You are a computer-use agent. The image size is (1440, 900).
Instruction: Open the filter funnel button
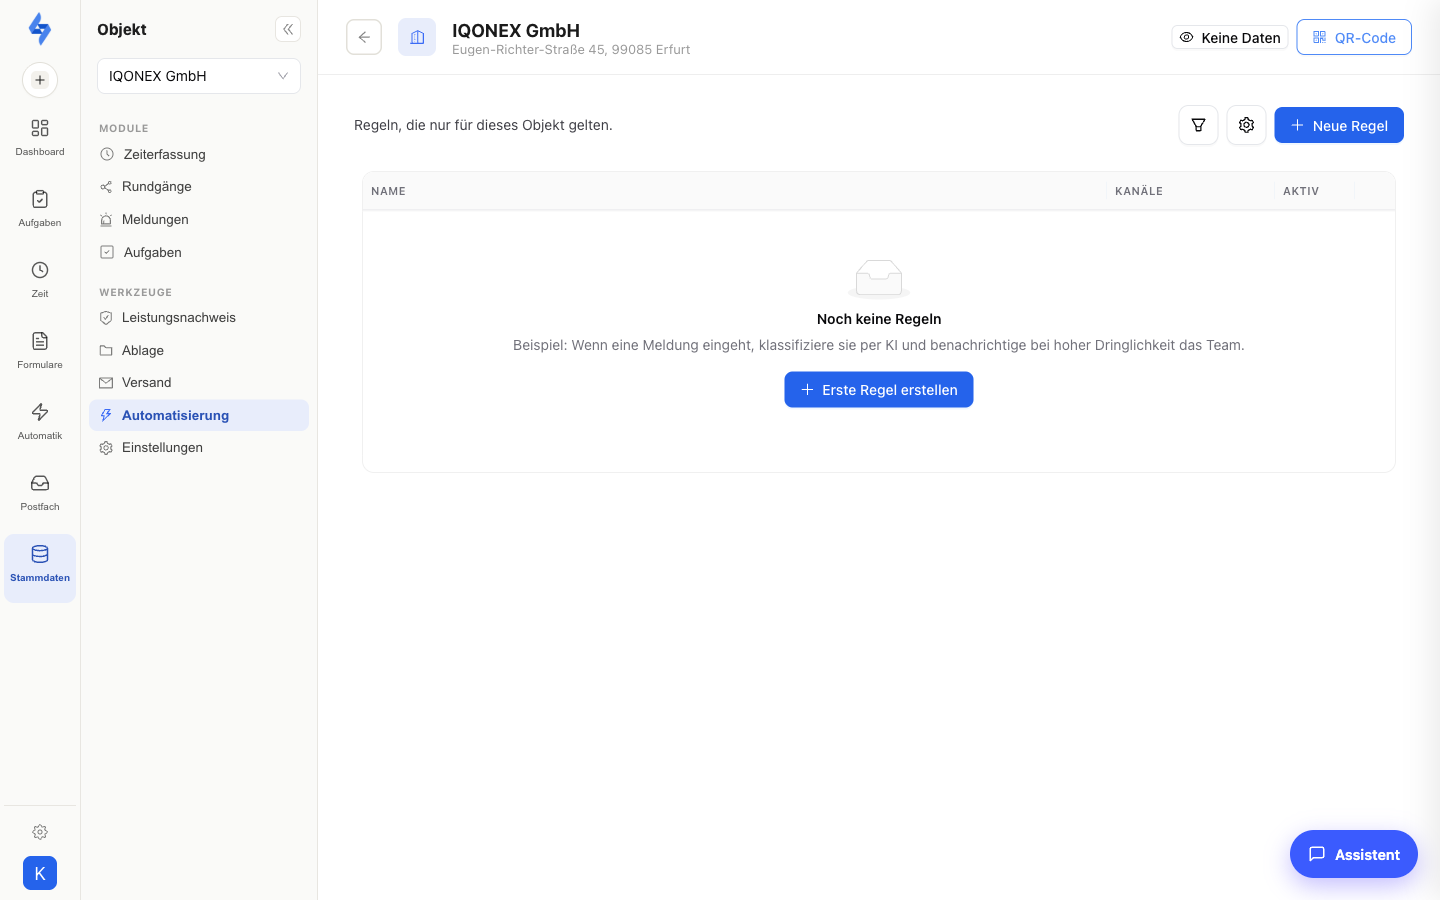(1198, 125)
